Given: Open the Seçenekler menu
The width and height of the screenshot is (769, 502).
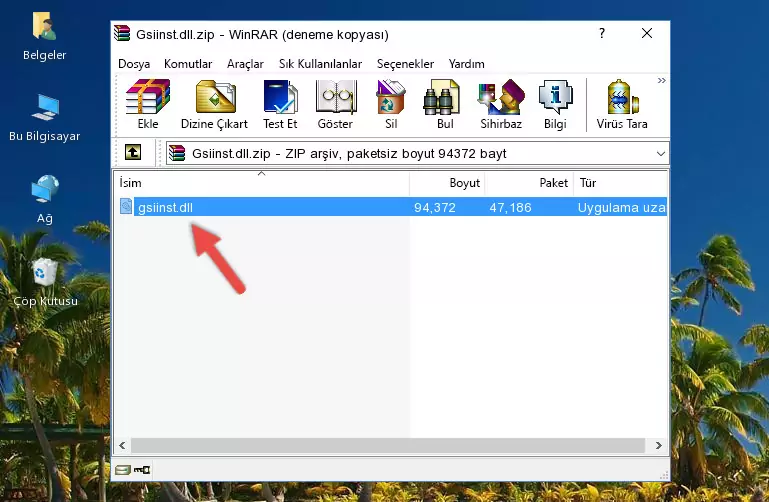Looking at the screenshot, I should coord(405,64).
